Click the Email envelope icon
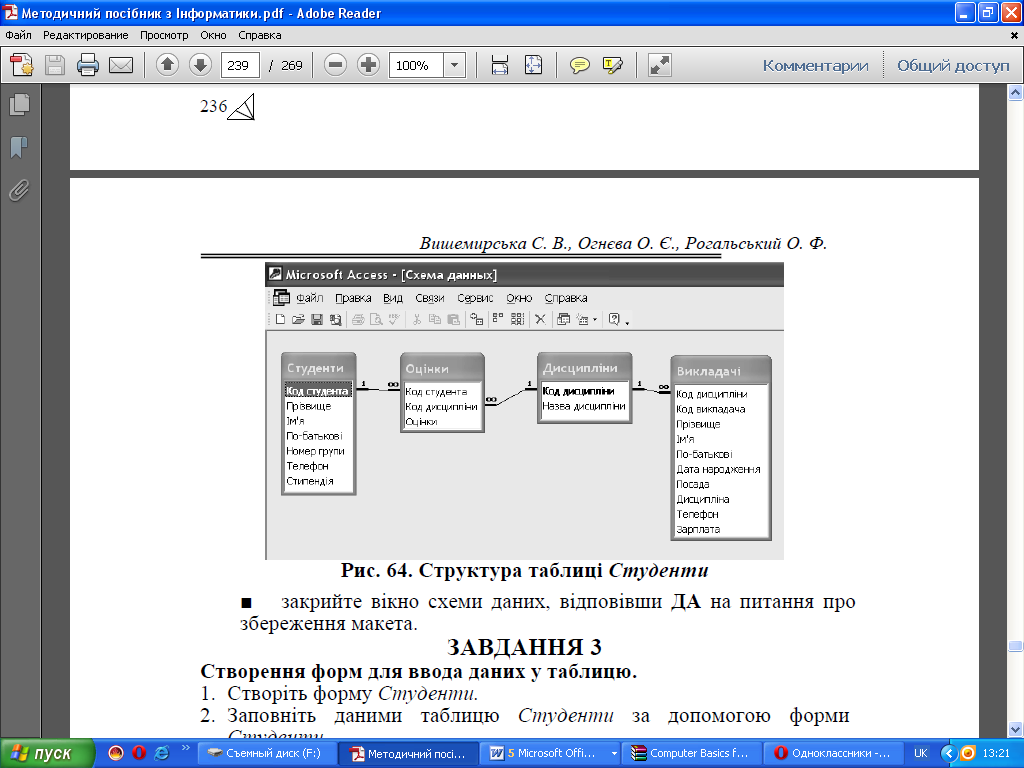Viewport: 1024px width, 768px height. [121, 65]
